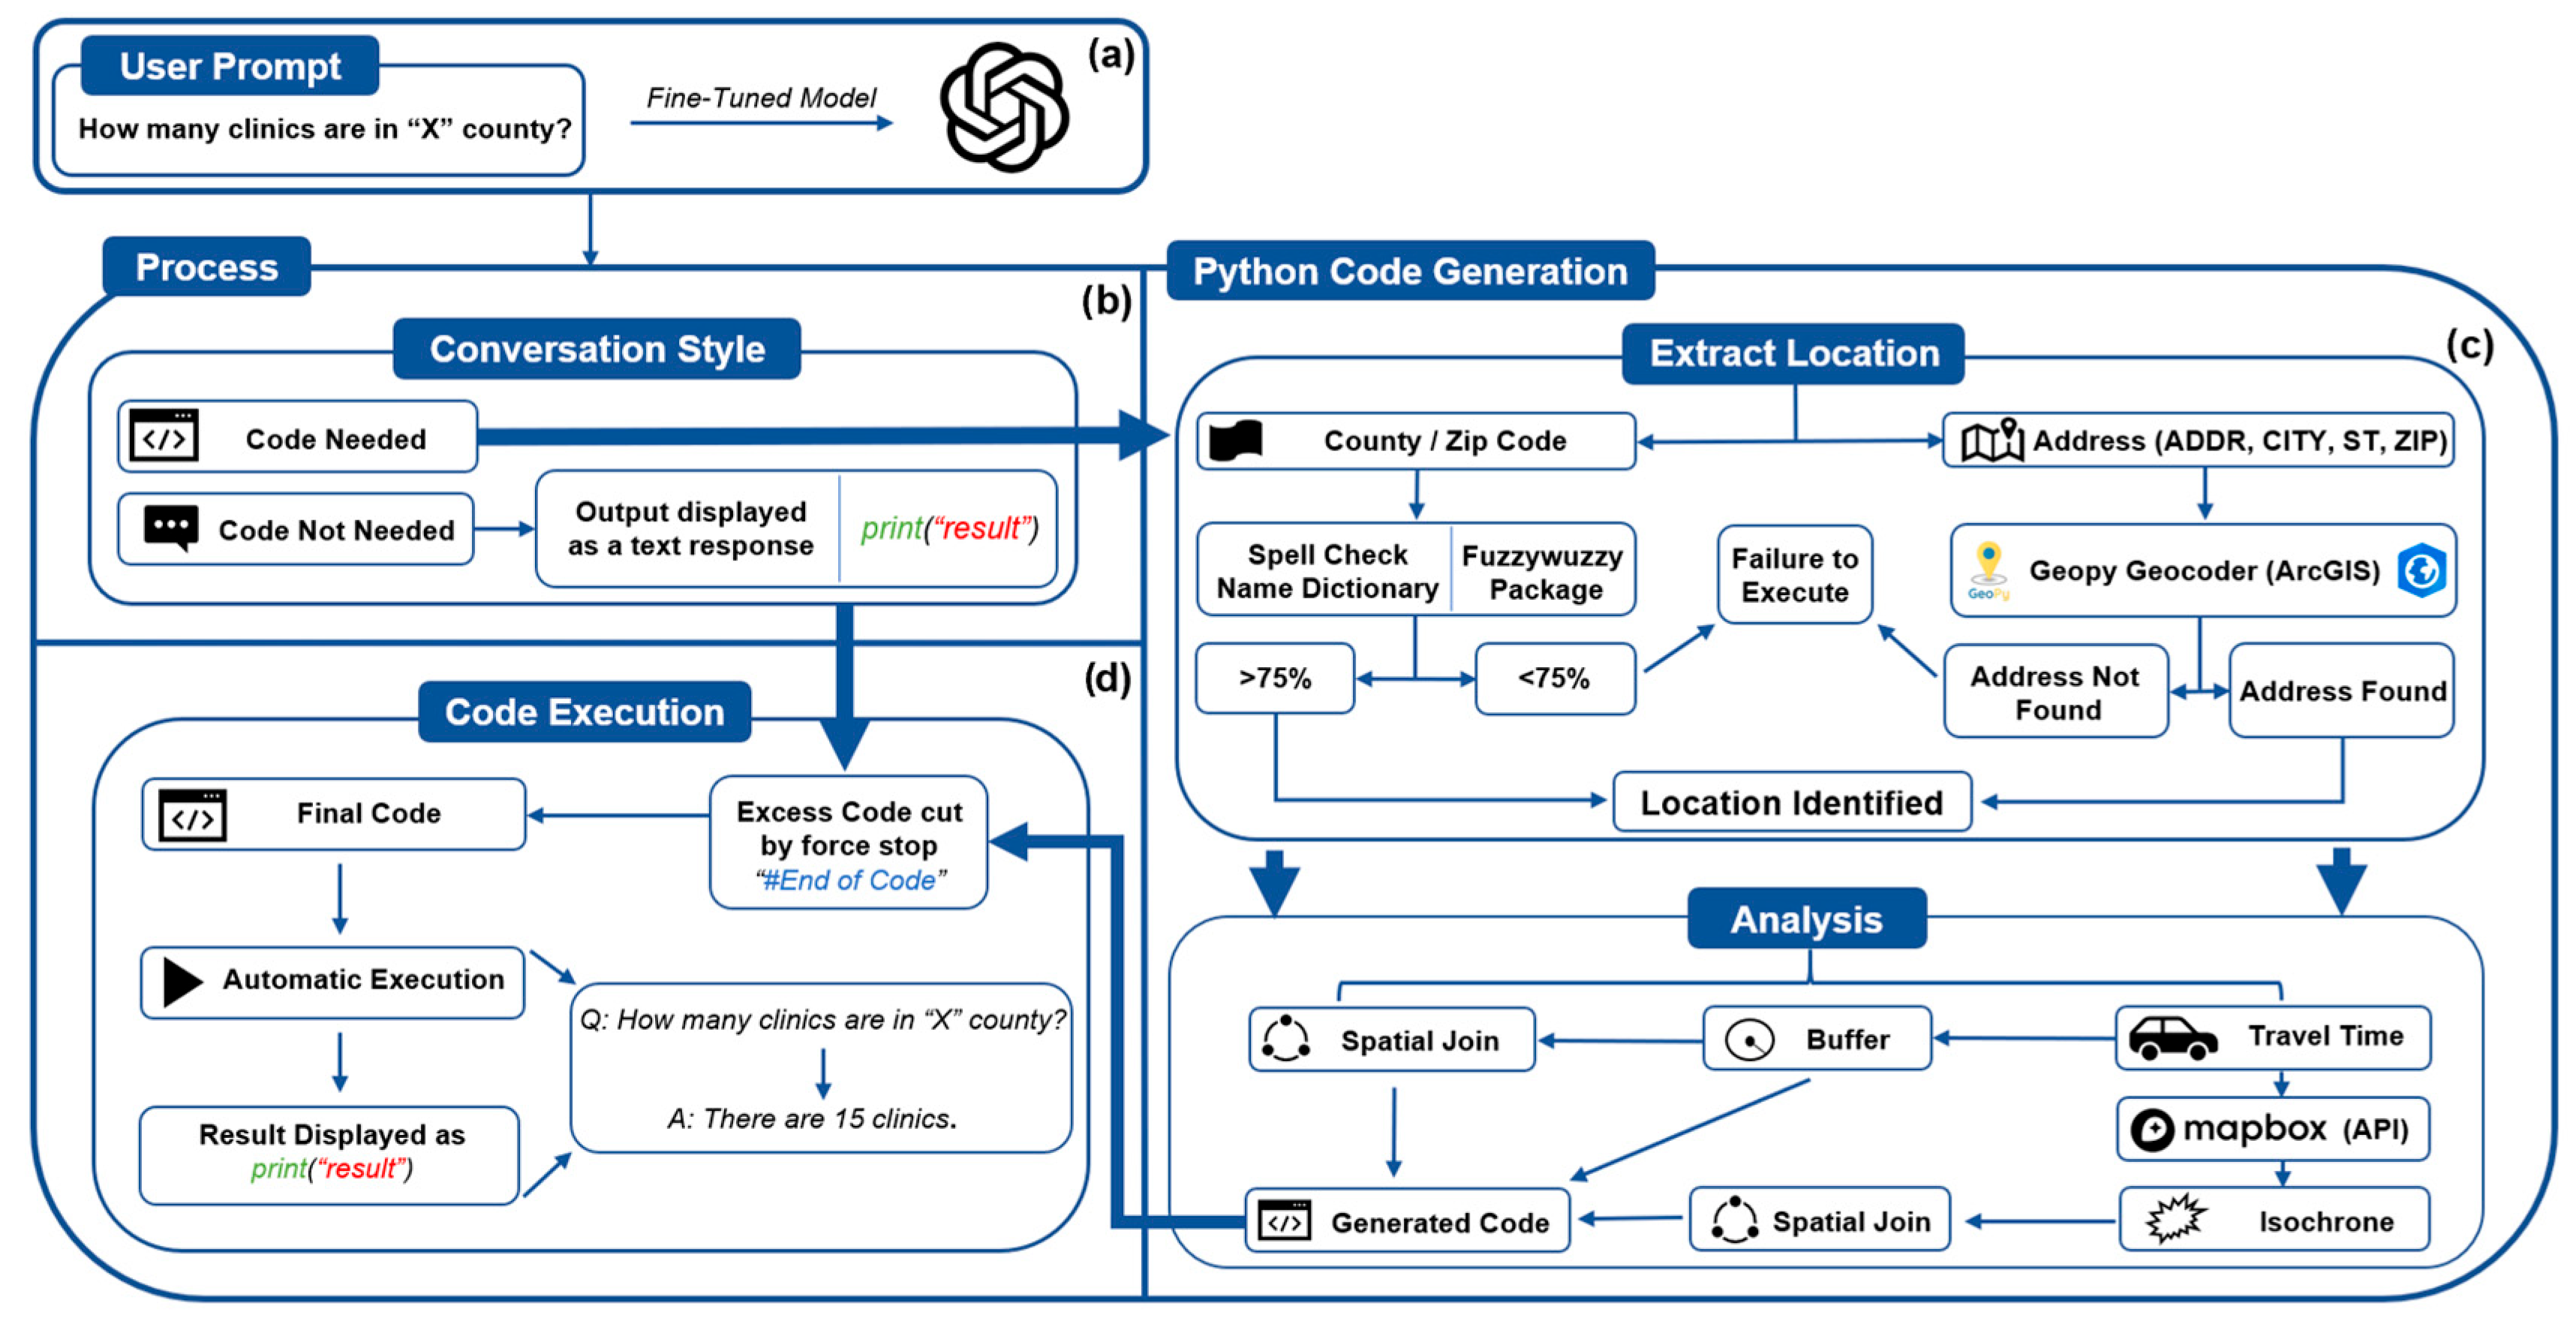Image resolution: width=2576 pixels, height=1327 pixels.
Task: Click the >75% threshold box
Action: click(x=1275, y=678)
